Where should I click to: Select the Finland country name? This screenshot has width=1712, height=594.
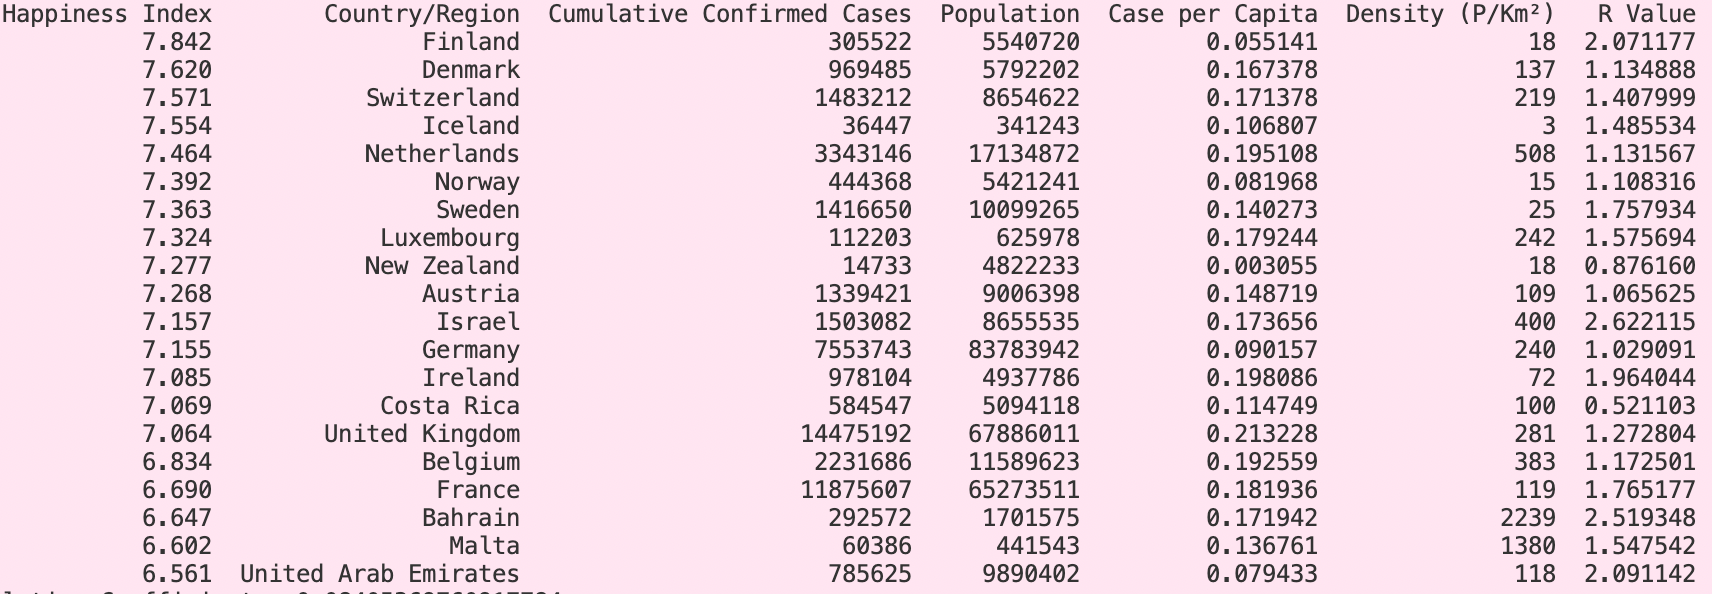pyautogui.click(x=471, y=42)
